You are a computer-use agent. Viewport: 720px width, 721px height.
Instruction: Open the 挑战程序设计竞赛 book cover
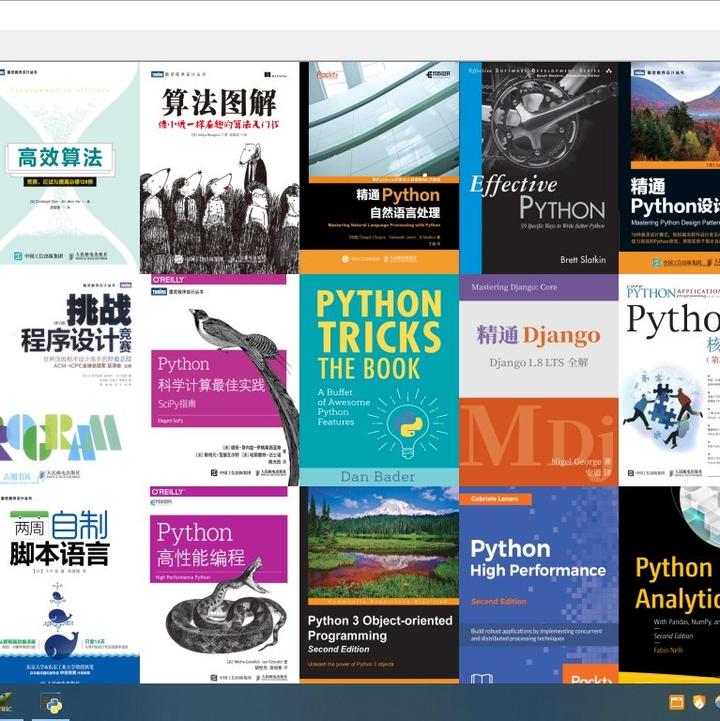coord(69,380)
